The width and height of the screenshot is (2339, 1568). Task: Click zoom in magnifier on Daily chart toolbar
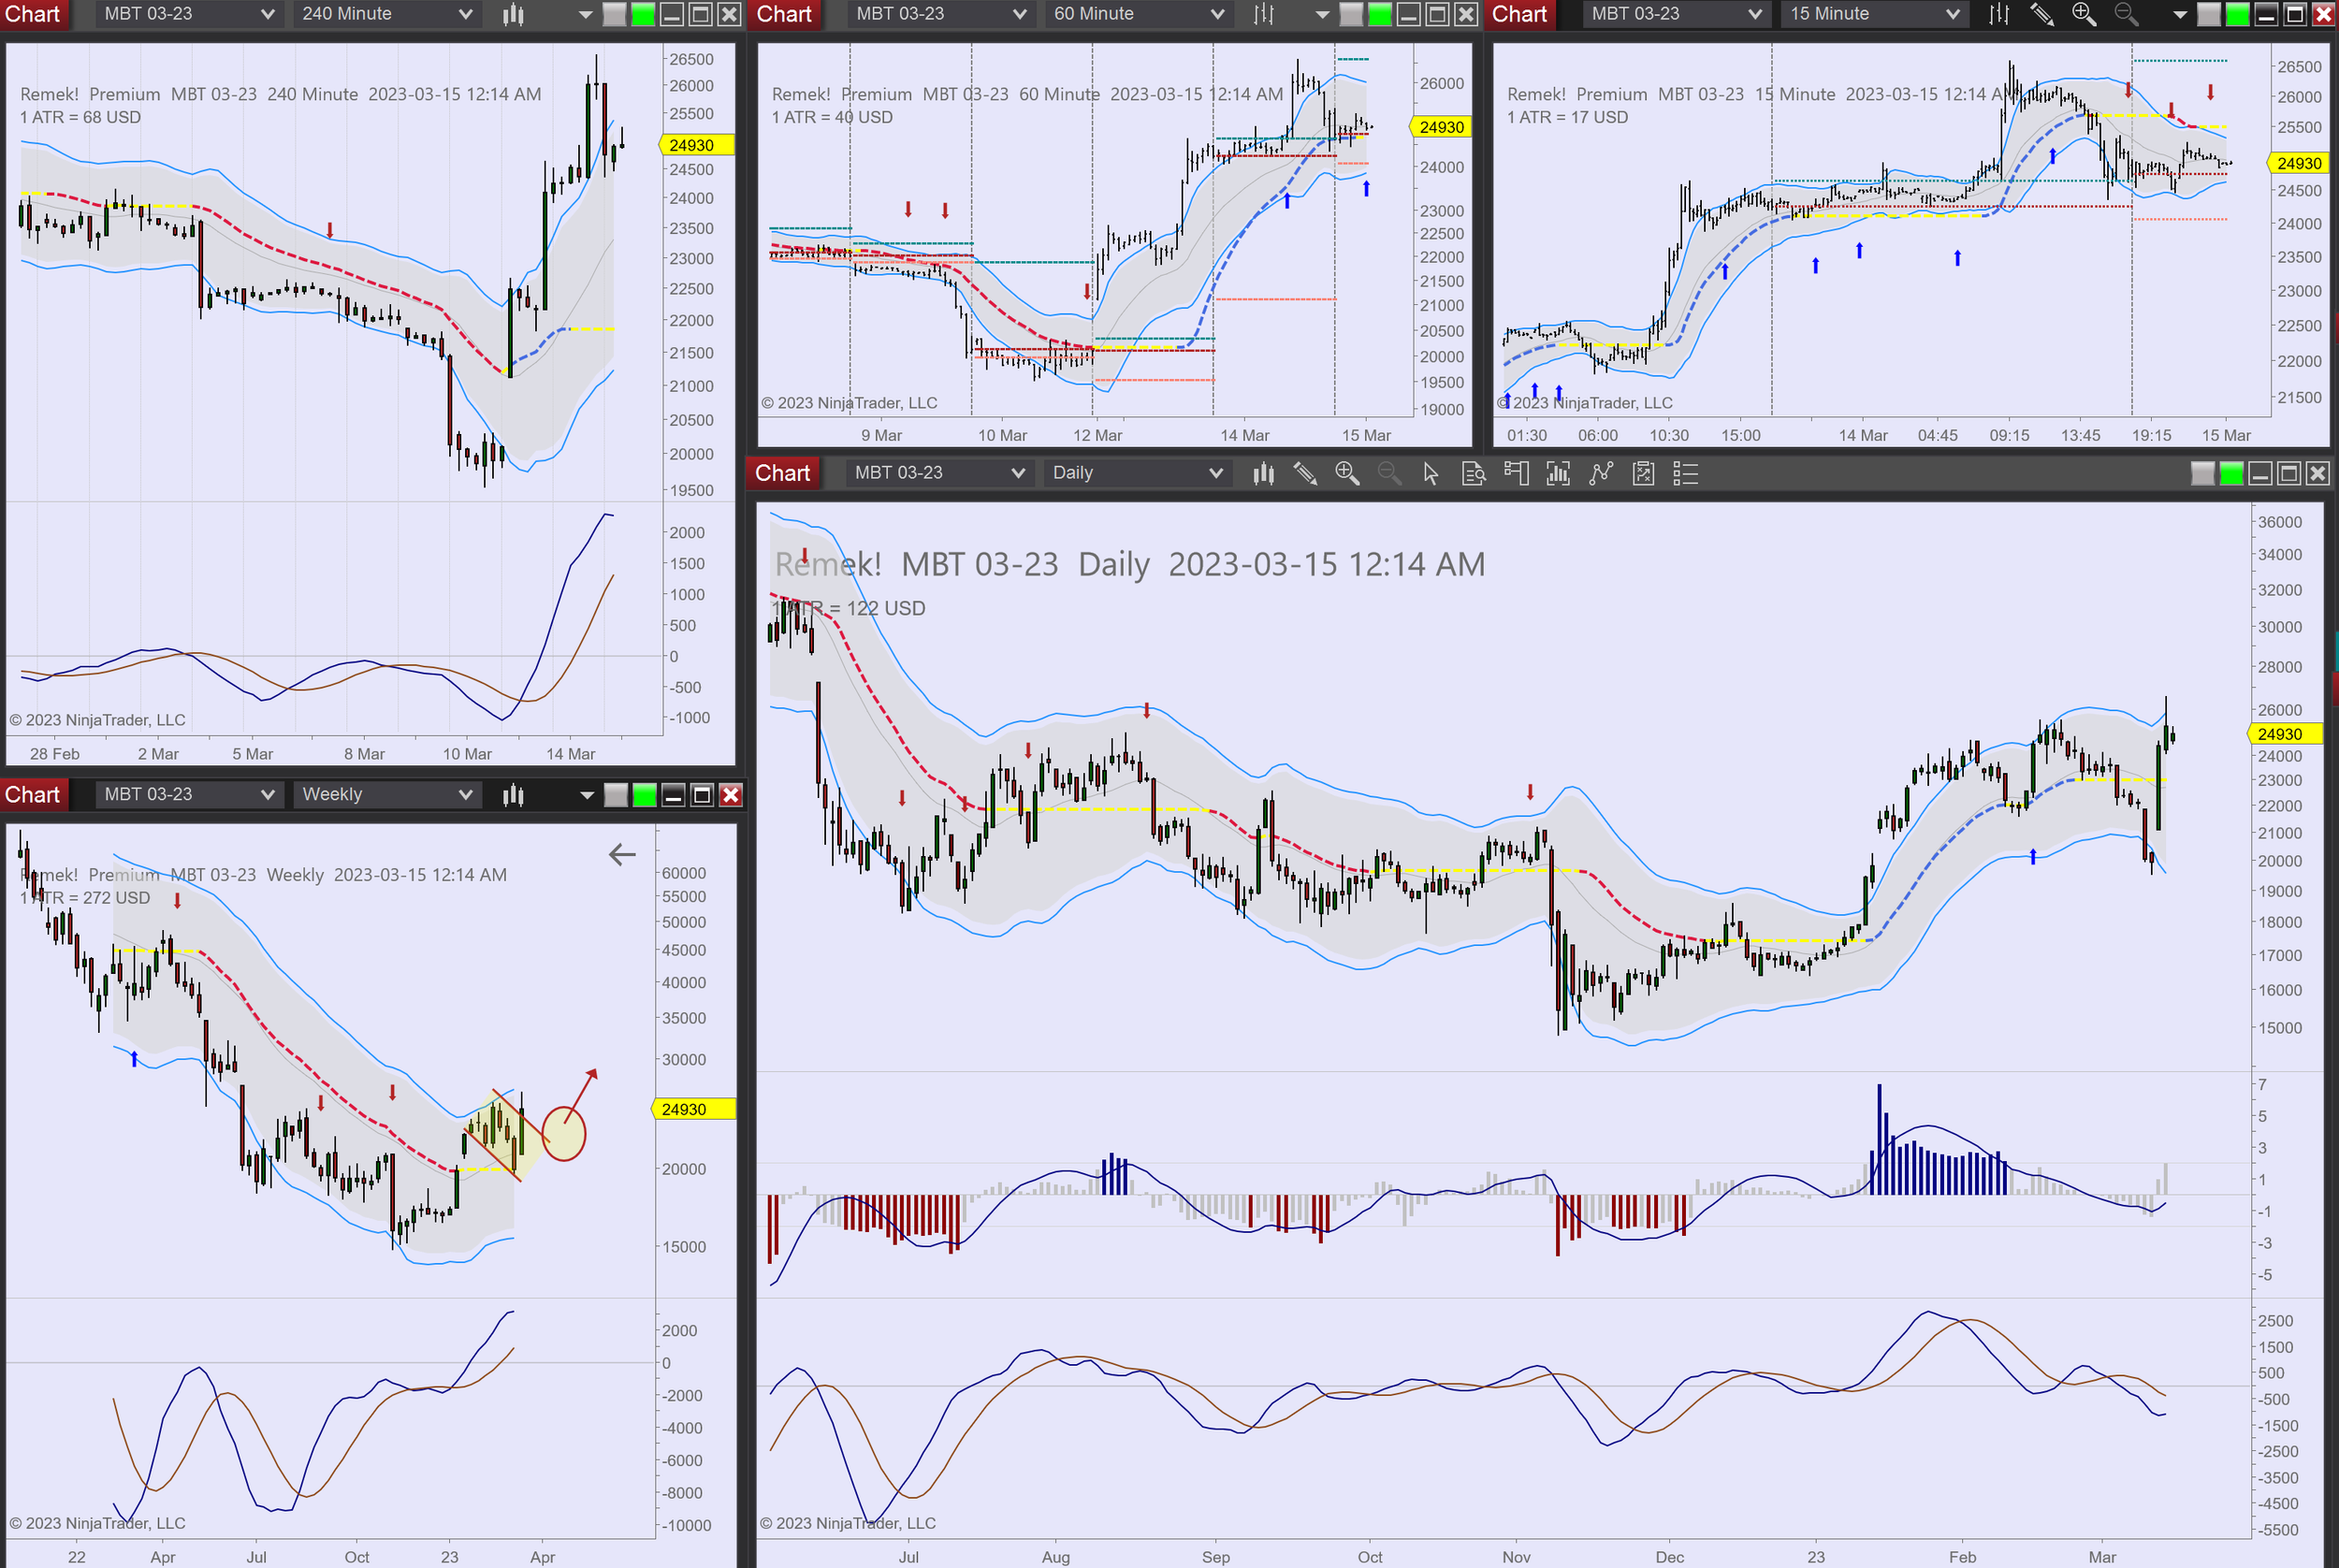click(1346, 473)
